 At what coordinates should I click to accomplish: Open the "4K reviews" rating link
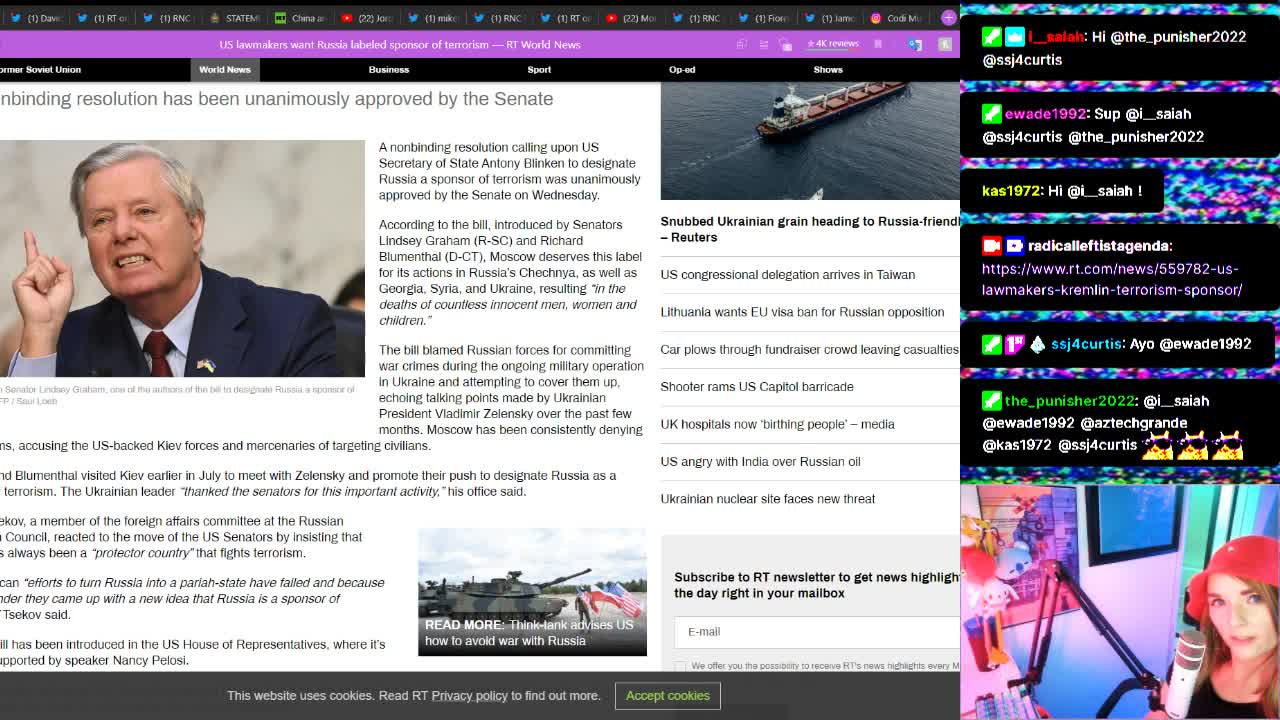[833, 44]
